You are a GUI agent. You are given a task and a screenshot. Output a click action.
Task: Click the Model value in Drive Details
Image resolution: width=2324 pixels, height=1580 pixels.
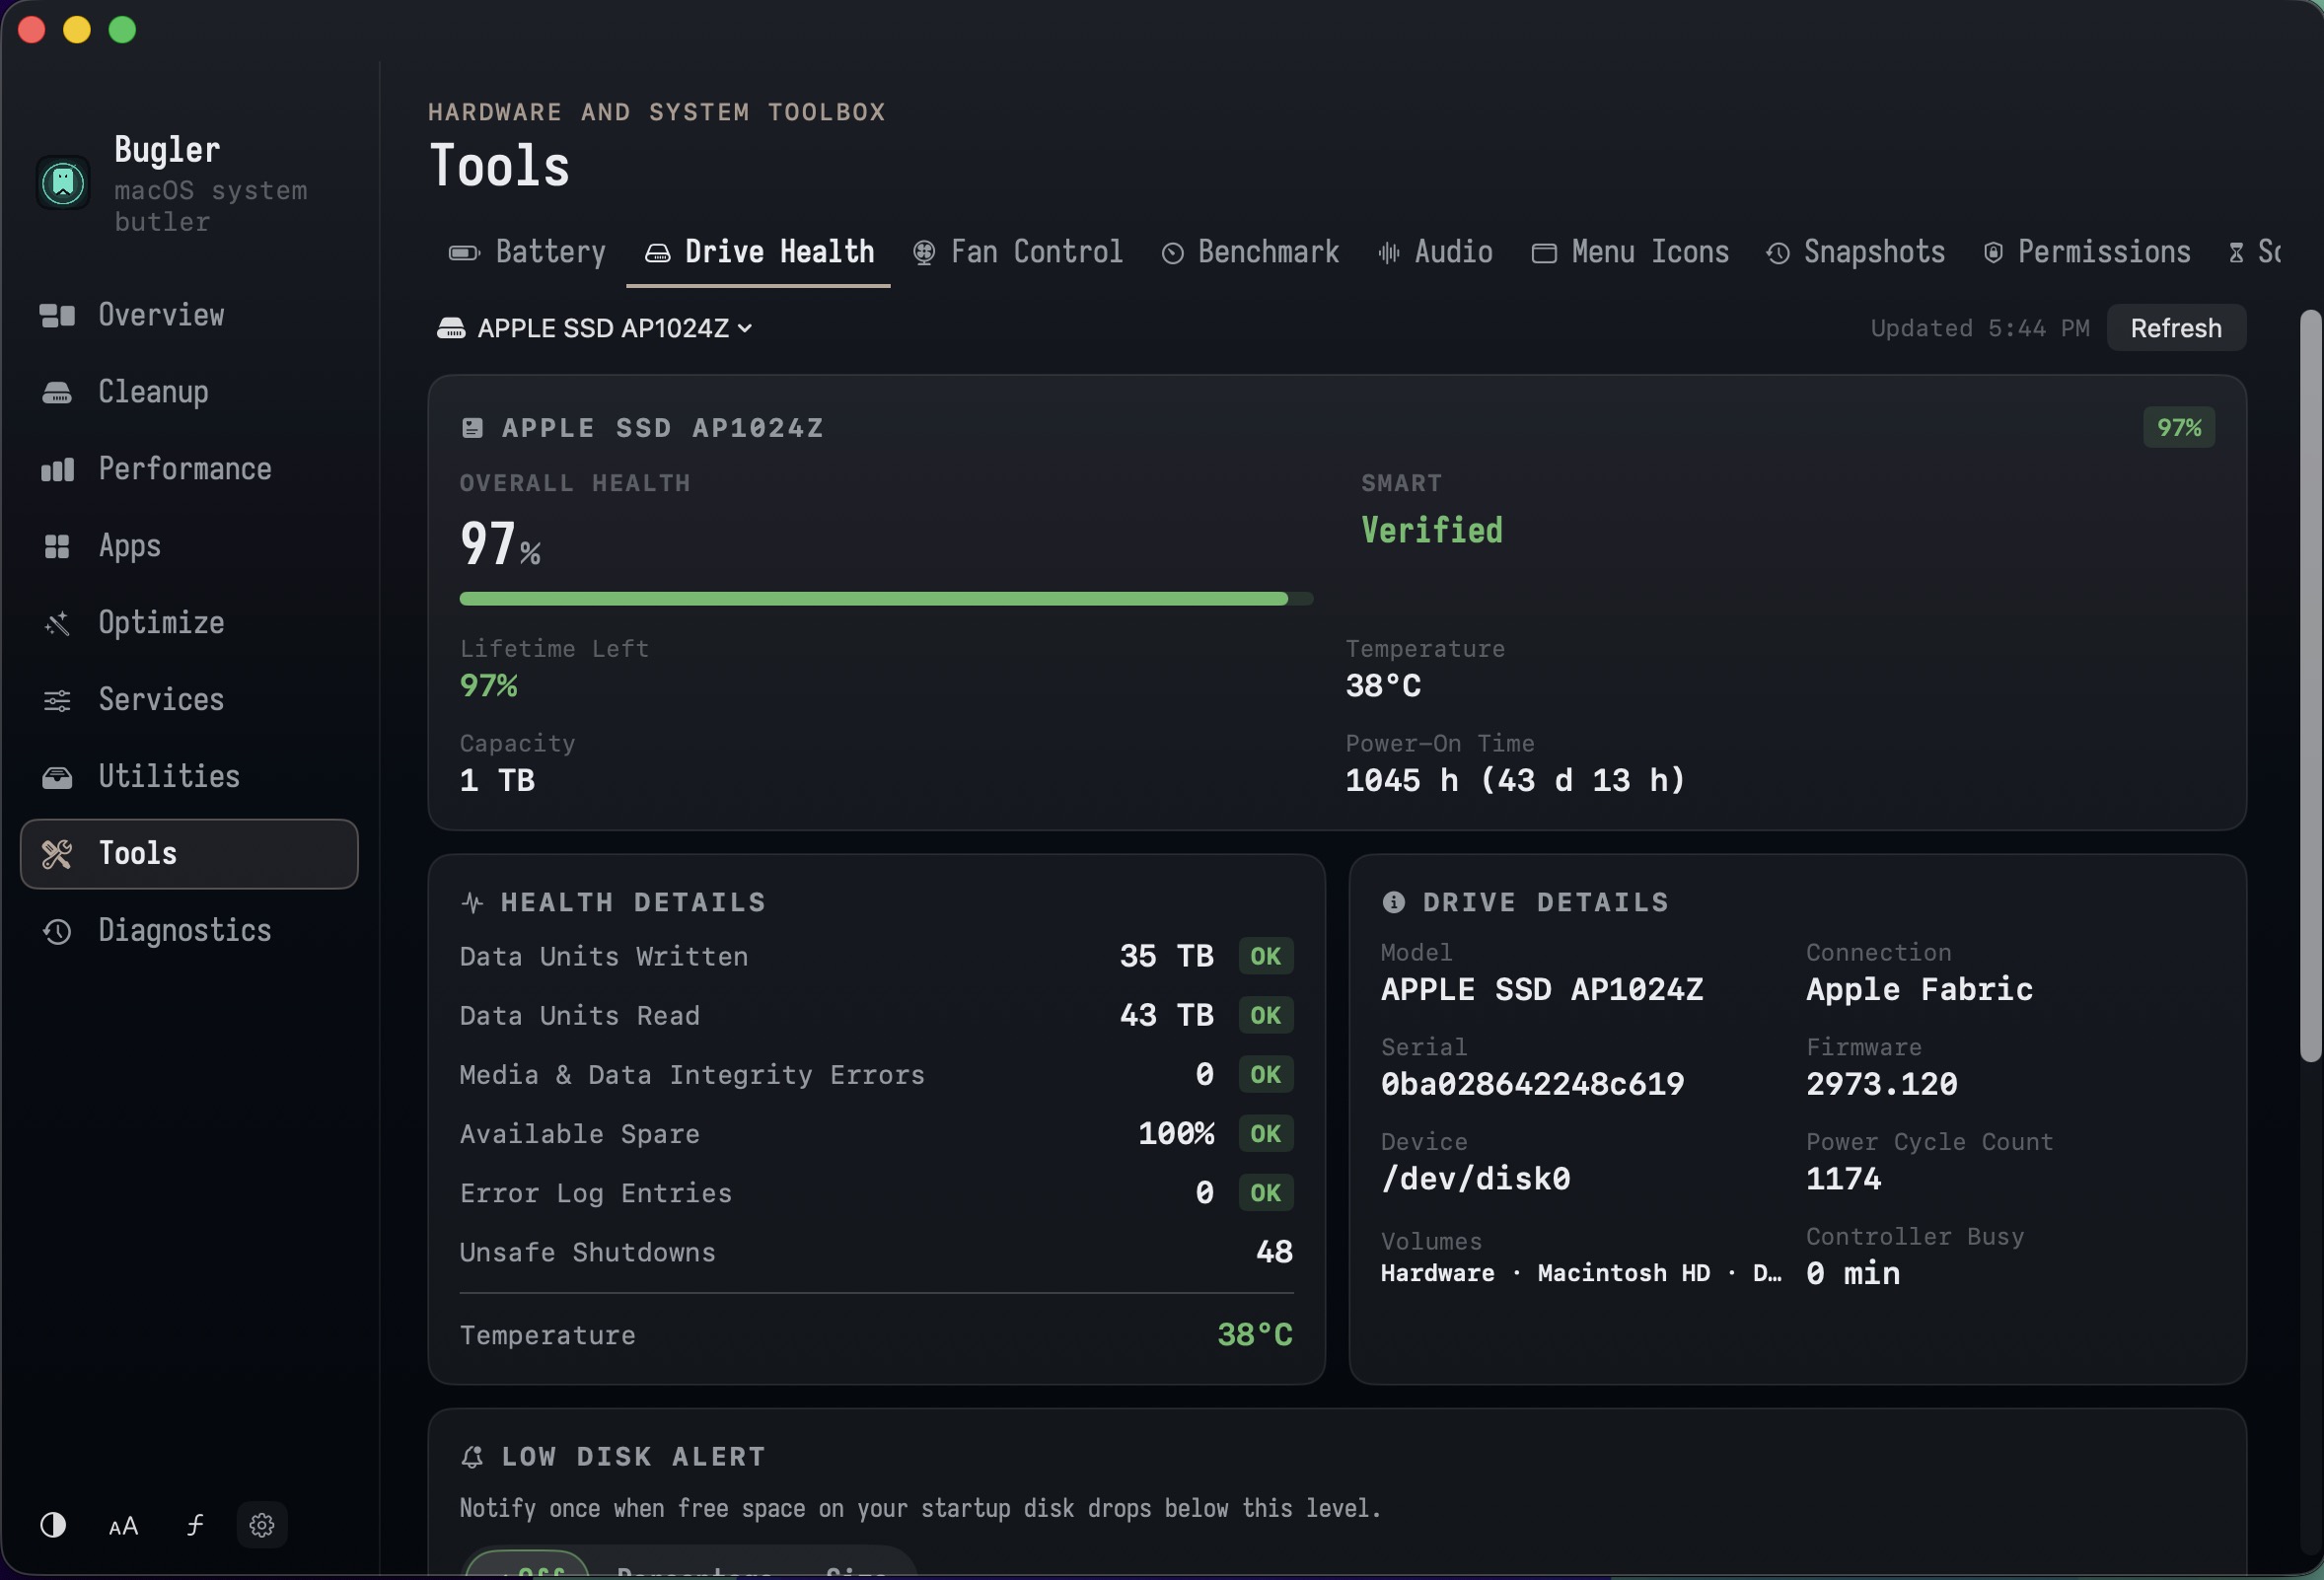click(x=1542, y=989)
